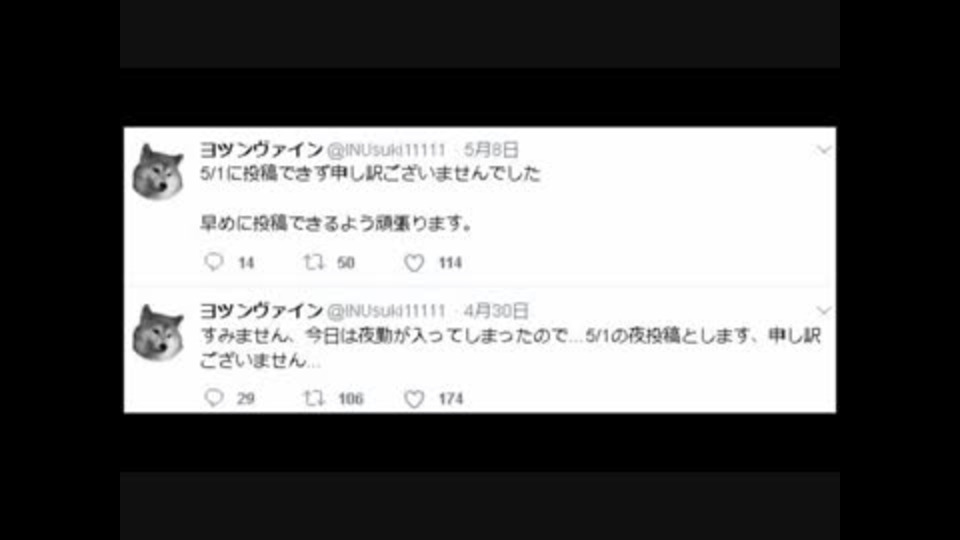The width and height of the screenshot is (960, 540).
Task: Reply to the 4月30日 tweet
Action: click(x=214, y=398)
